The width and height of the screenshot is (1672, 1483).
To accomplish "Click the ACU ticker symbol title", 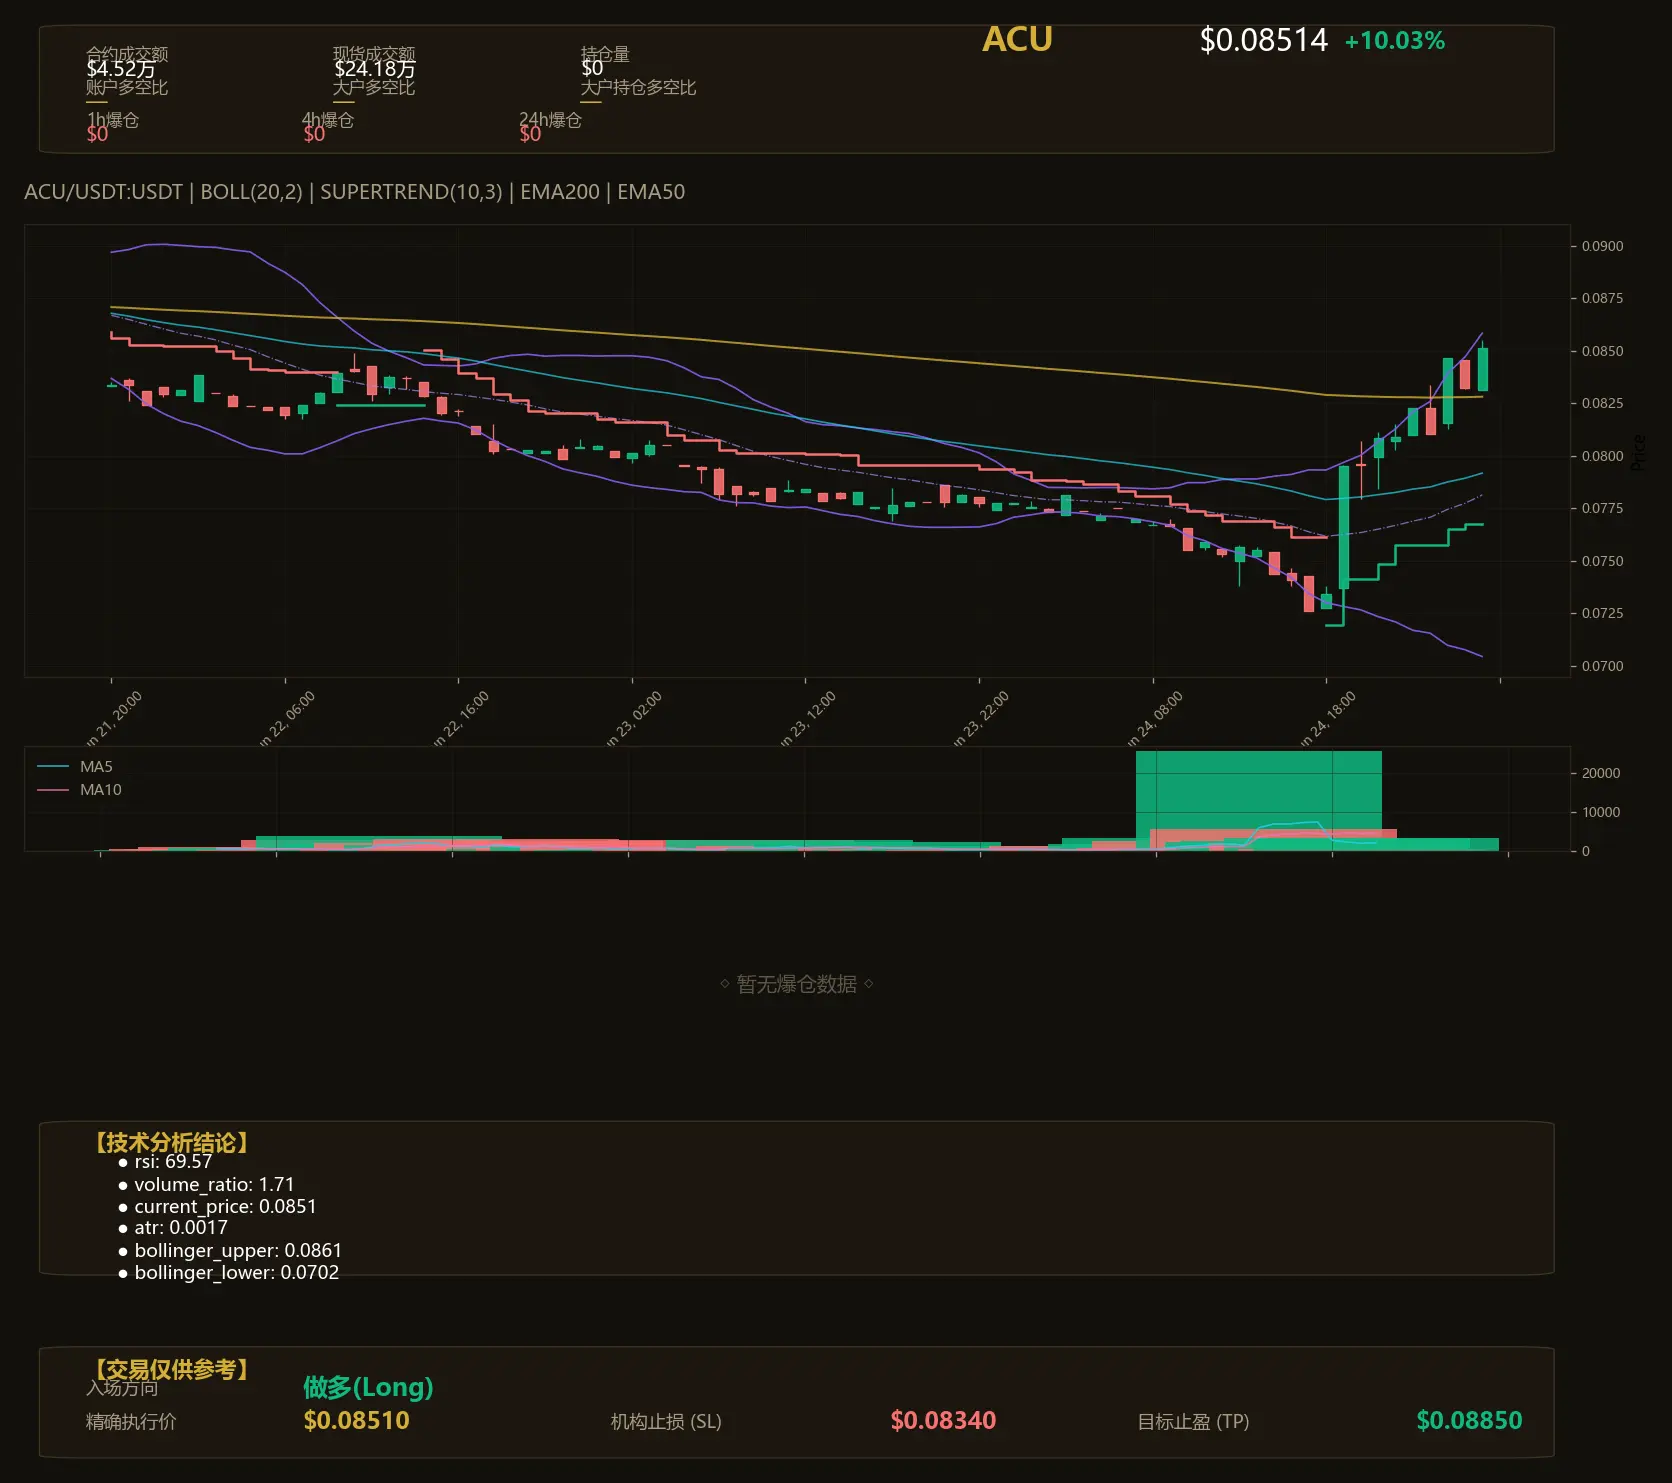I will point(1017,40).
